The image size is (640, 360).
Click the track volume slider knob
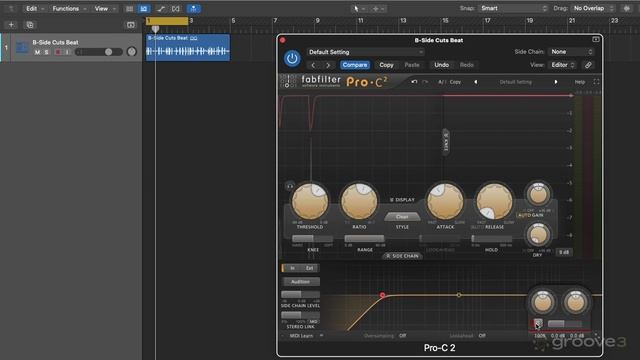tap(108, 52)
